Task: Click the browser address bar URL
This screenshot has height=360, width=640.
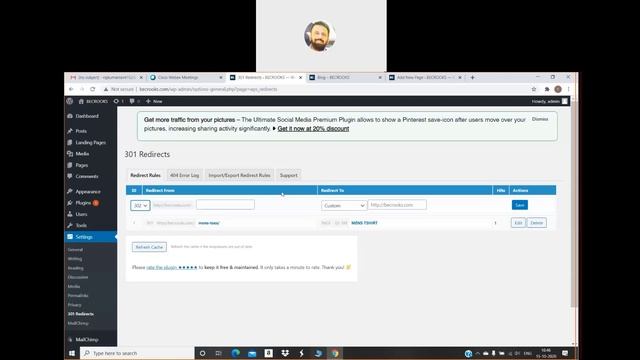Action: click(208, 89)
